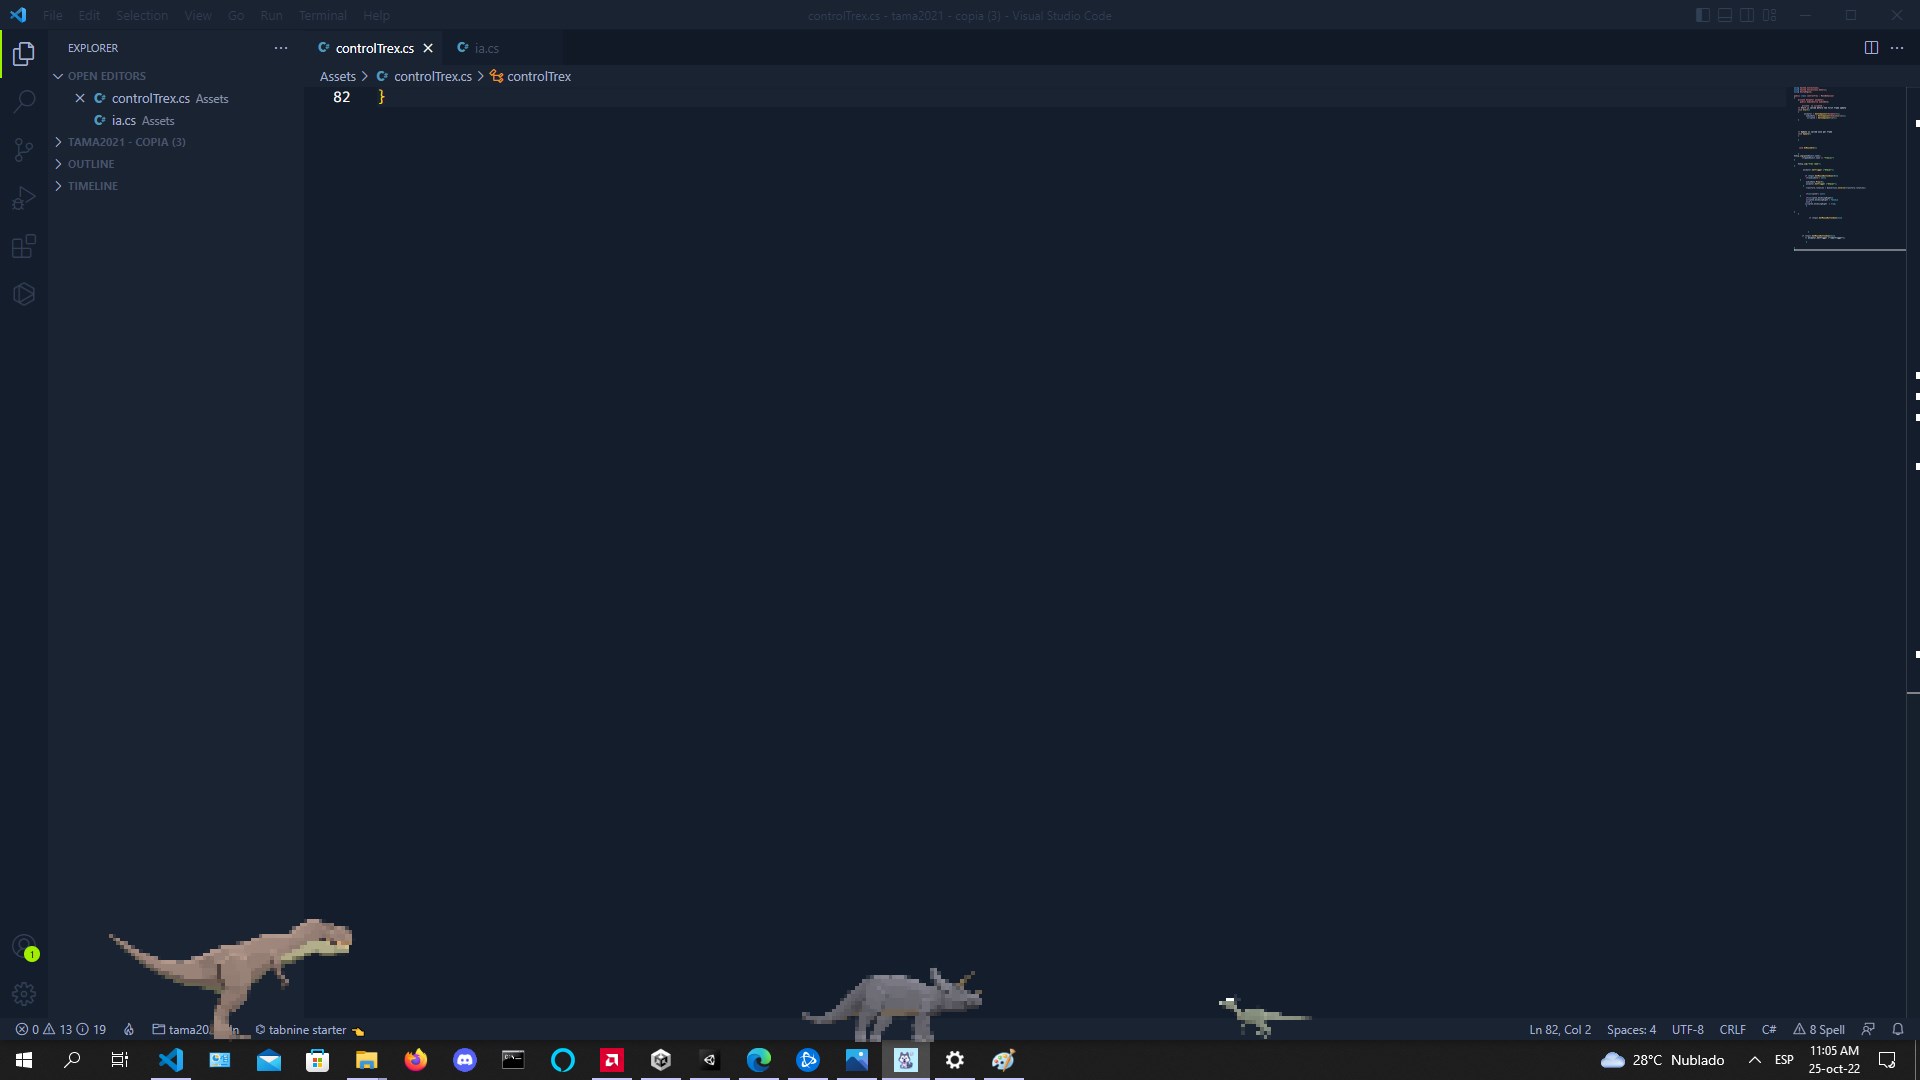Viewport: 1920px width, 1080px height.
Task: Change end of line sequence CRLF
Action: 1732,1029
